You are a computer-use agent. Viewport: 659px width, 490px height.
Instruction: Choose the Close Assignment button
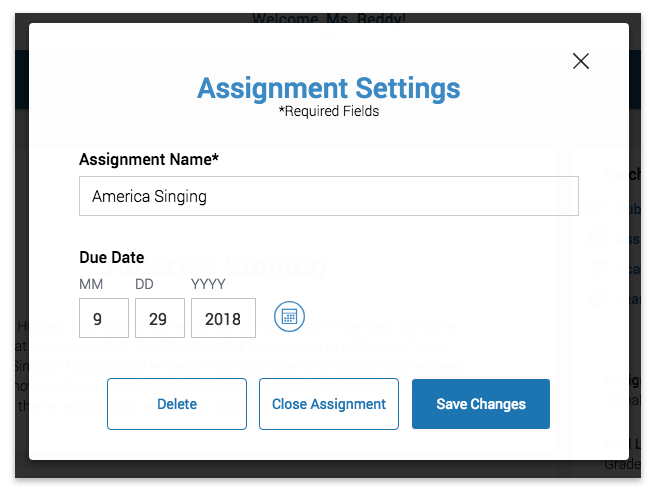tap(329, 404)
